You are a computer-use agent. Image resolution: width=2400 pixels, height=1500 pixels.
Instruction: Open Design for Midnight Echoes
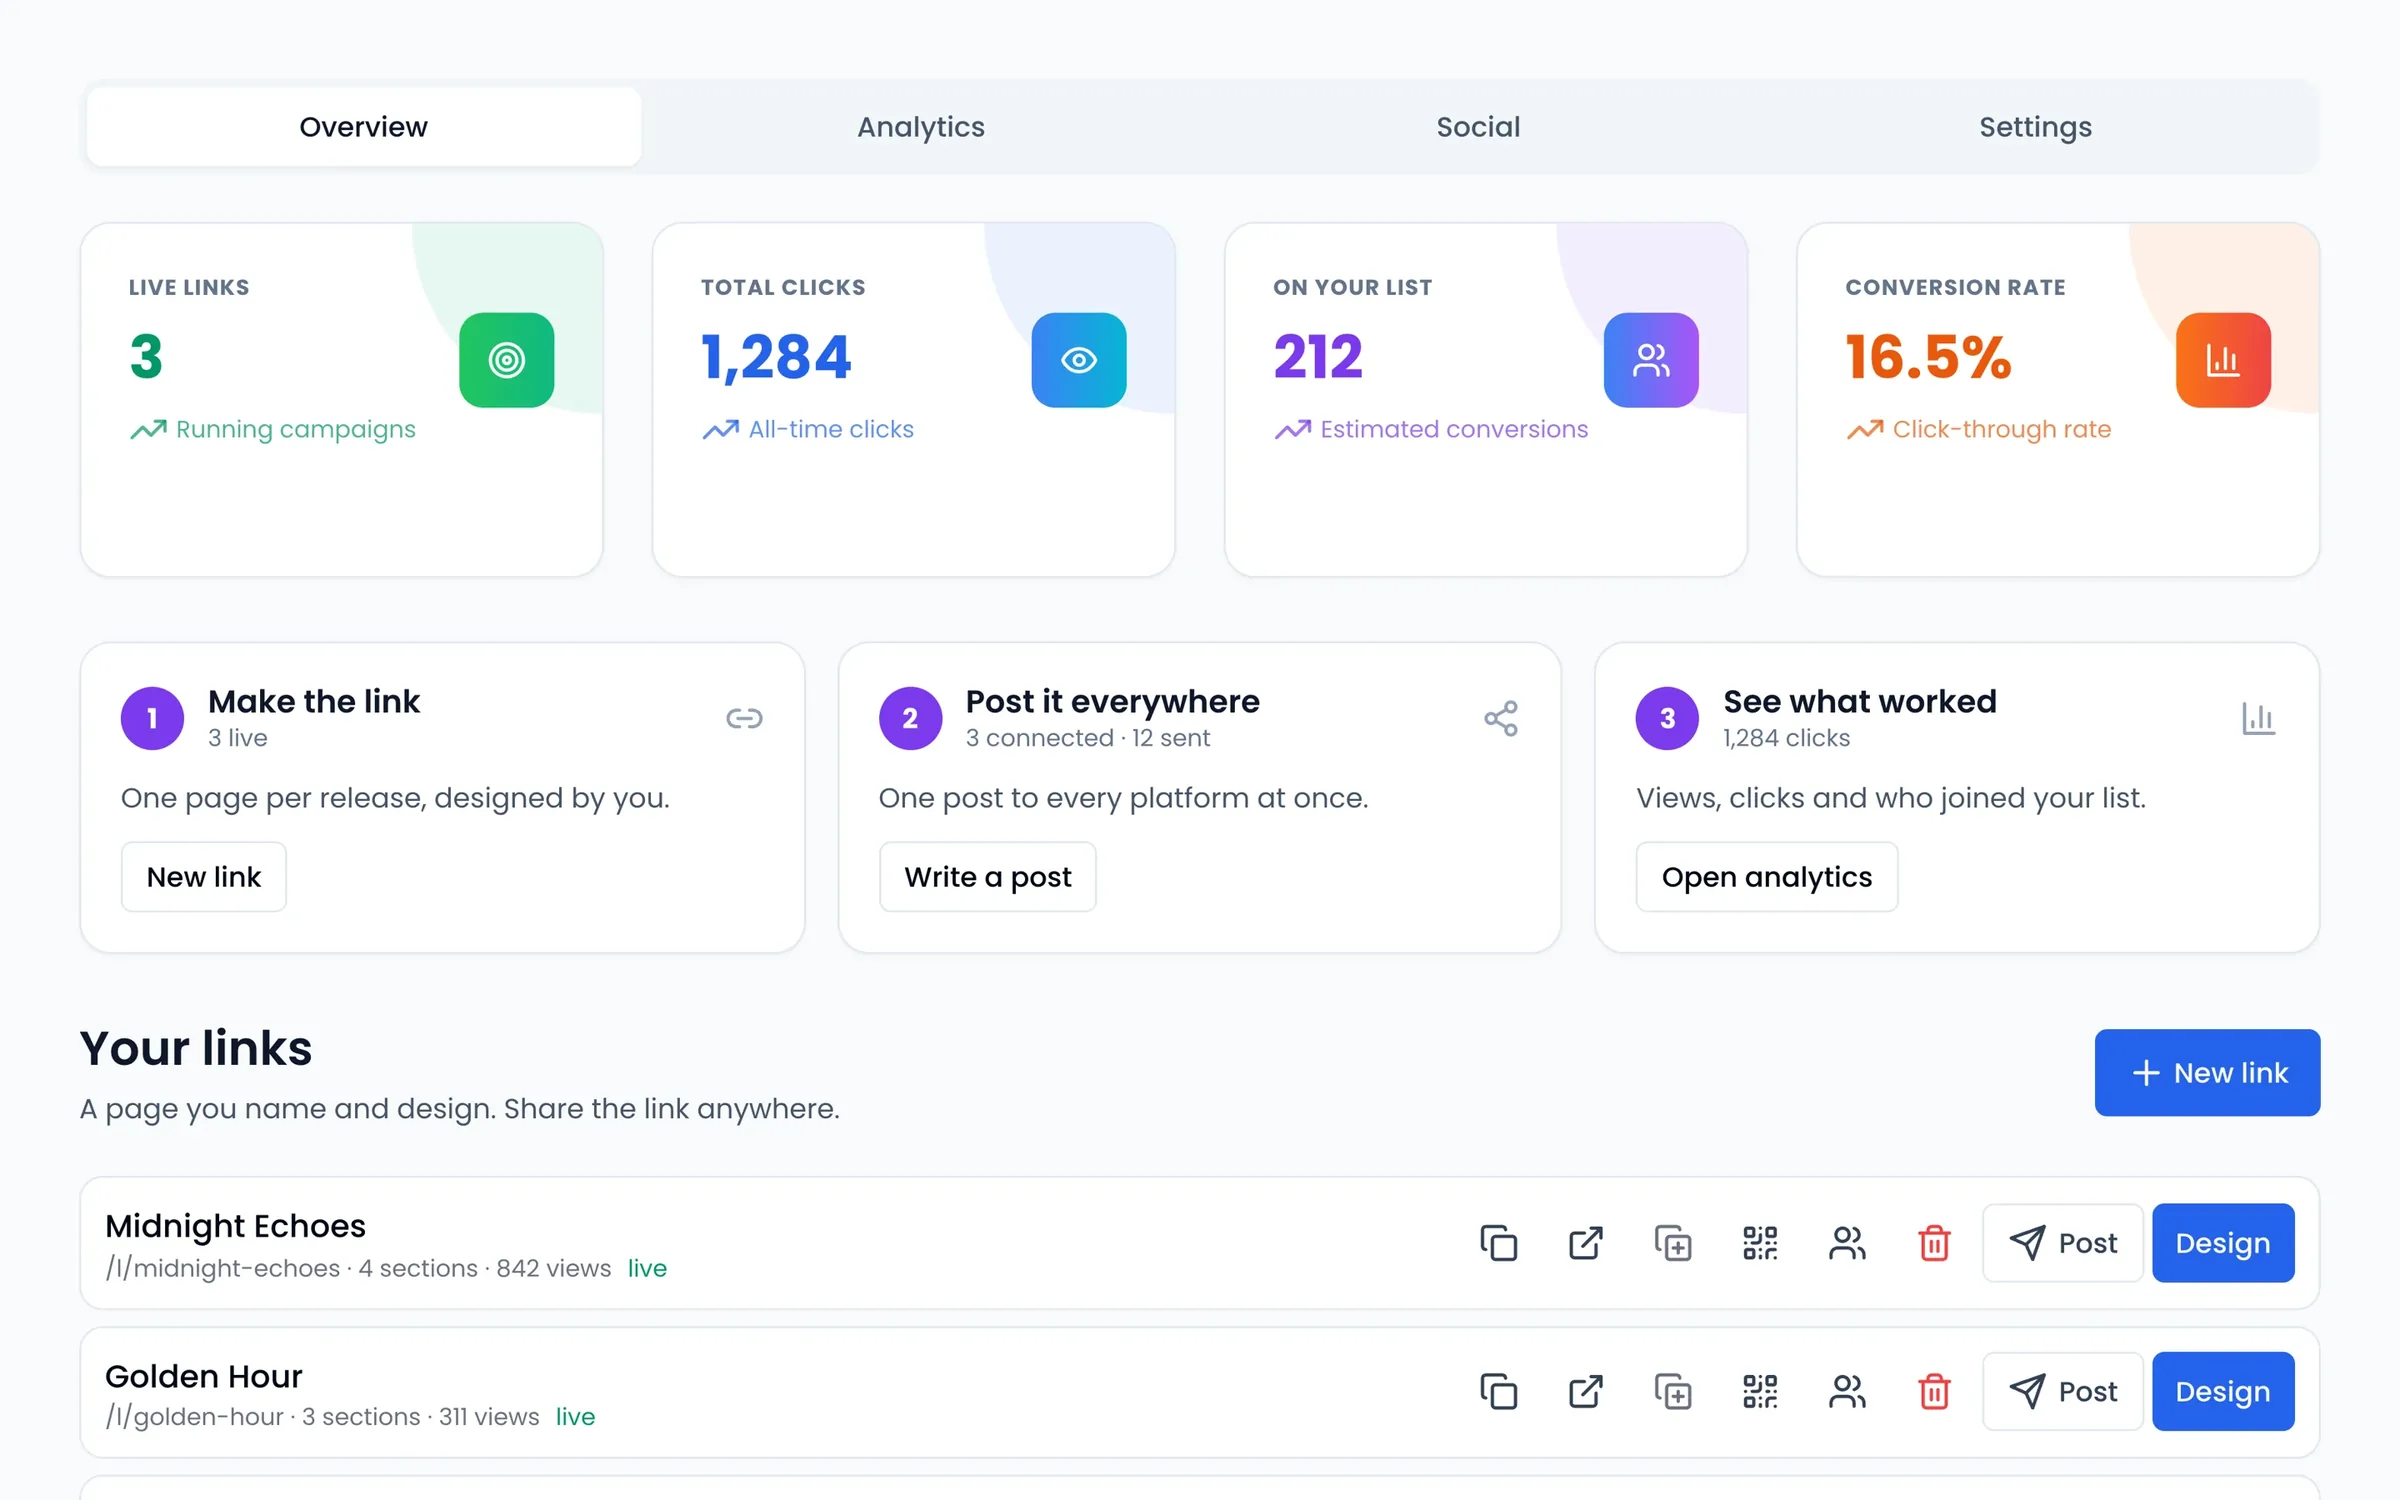coord(2223,1243)
